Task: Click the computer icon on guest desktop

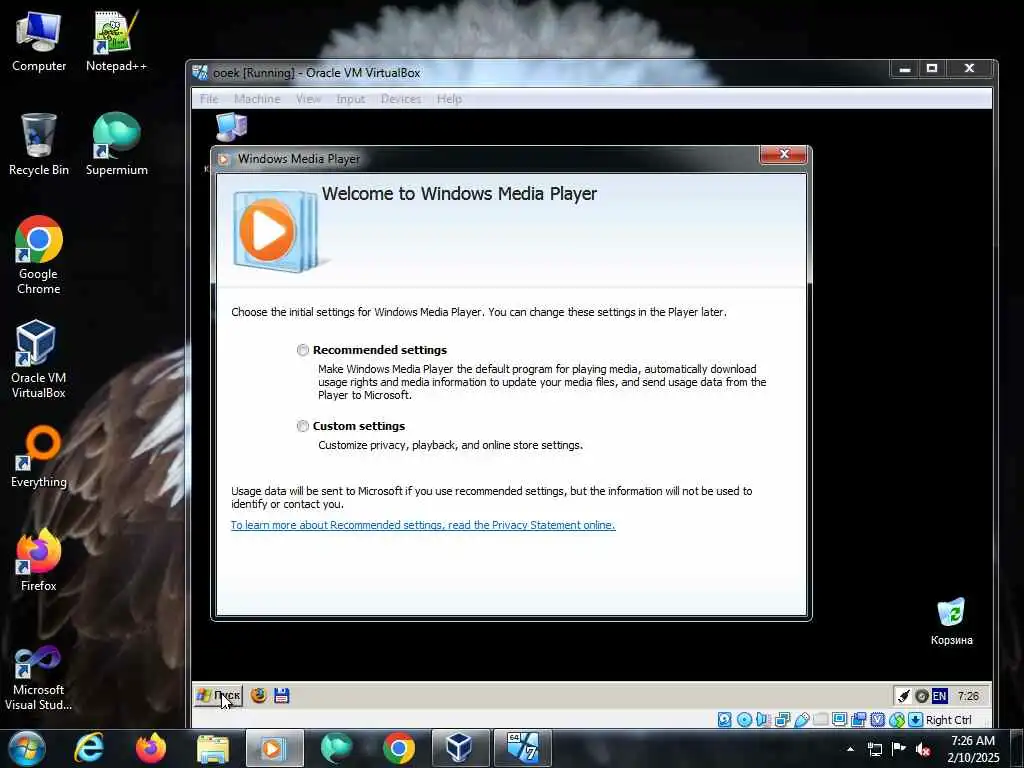Action: point(231,126)
